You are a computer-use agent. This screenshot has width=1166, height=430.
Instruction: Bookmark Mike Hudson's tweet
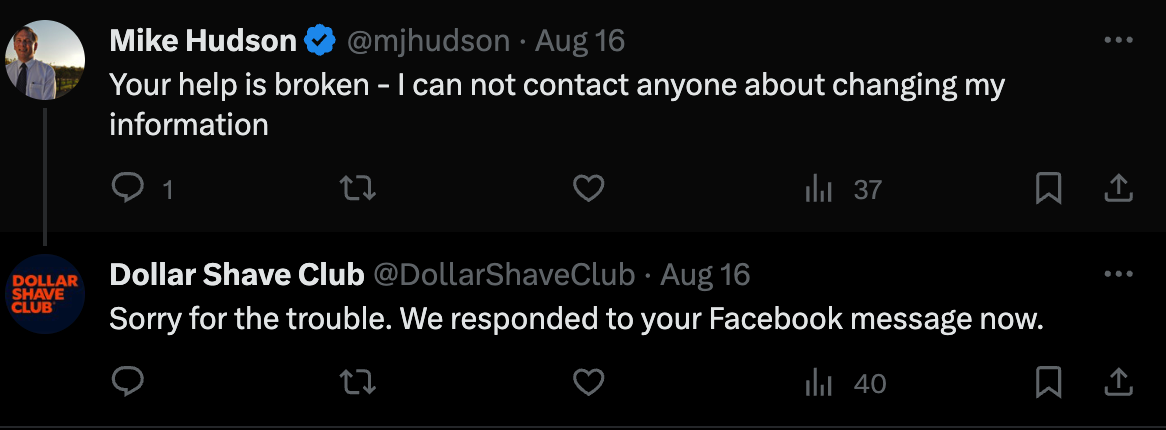tap(1048, 189)
